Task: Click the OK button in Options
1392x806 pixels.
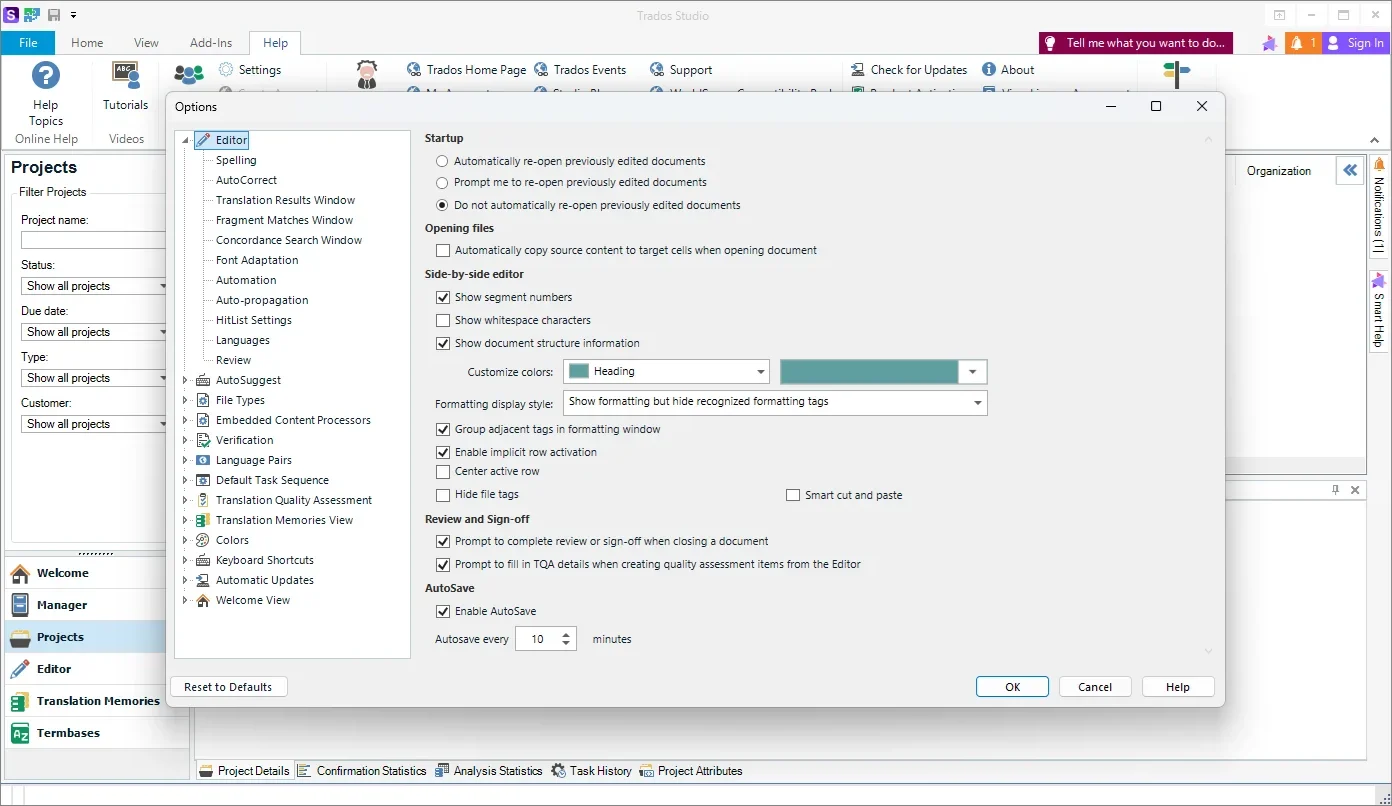Action: (x=1012, y=687)
